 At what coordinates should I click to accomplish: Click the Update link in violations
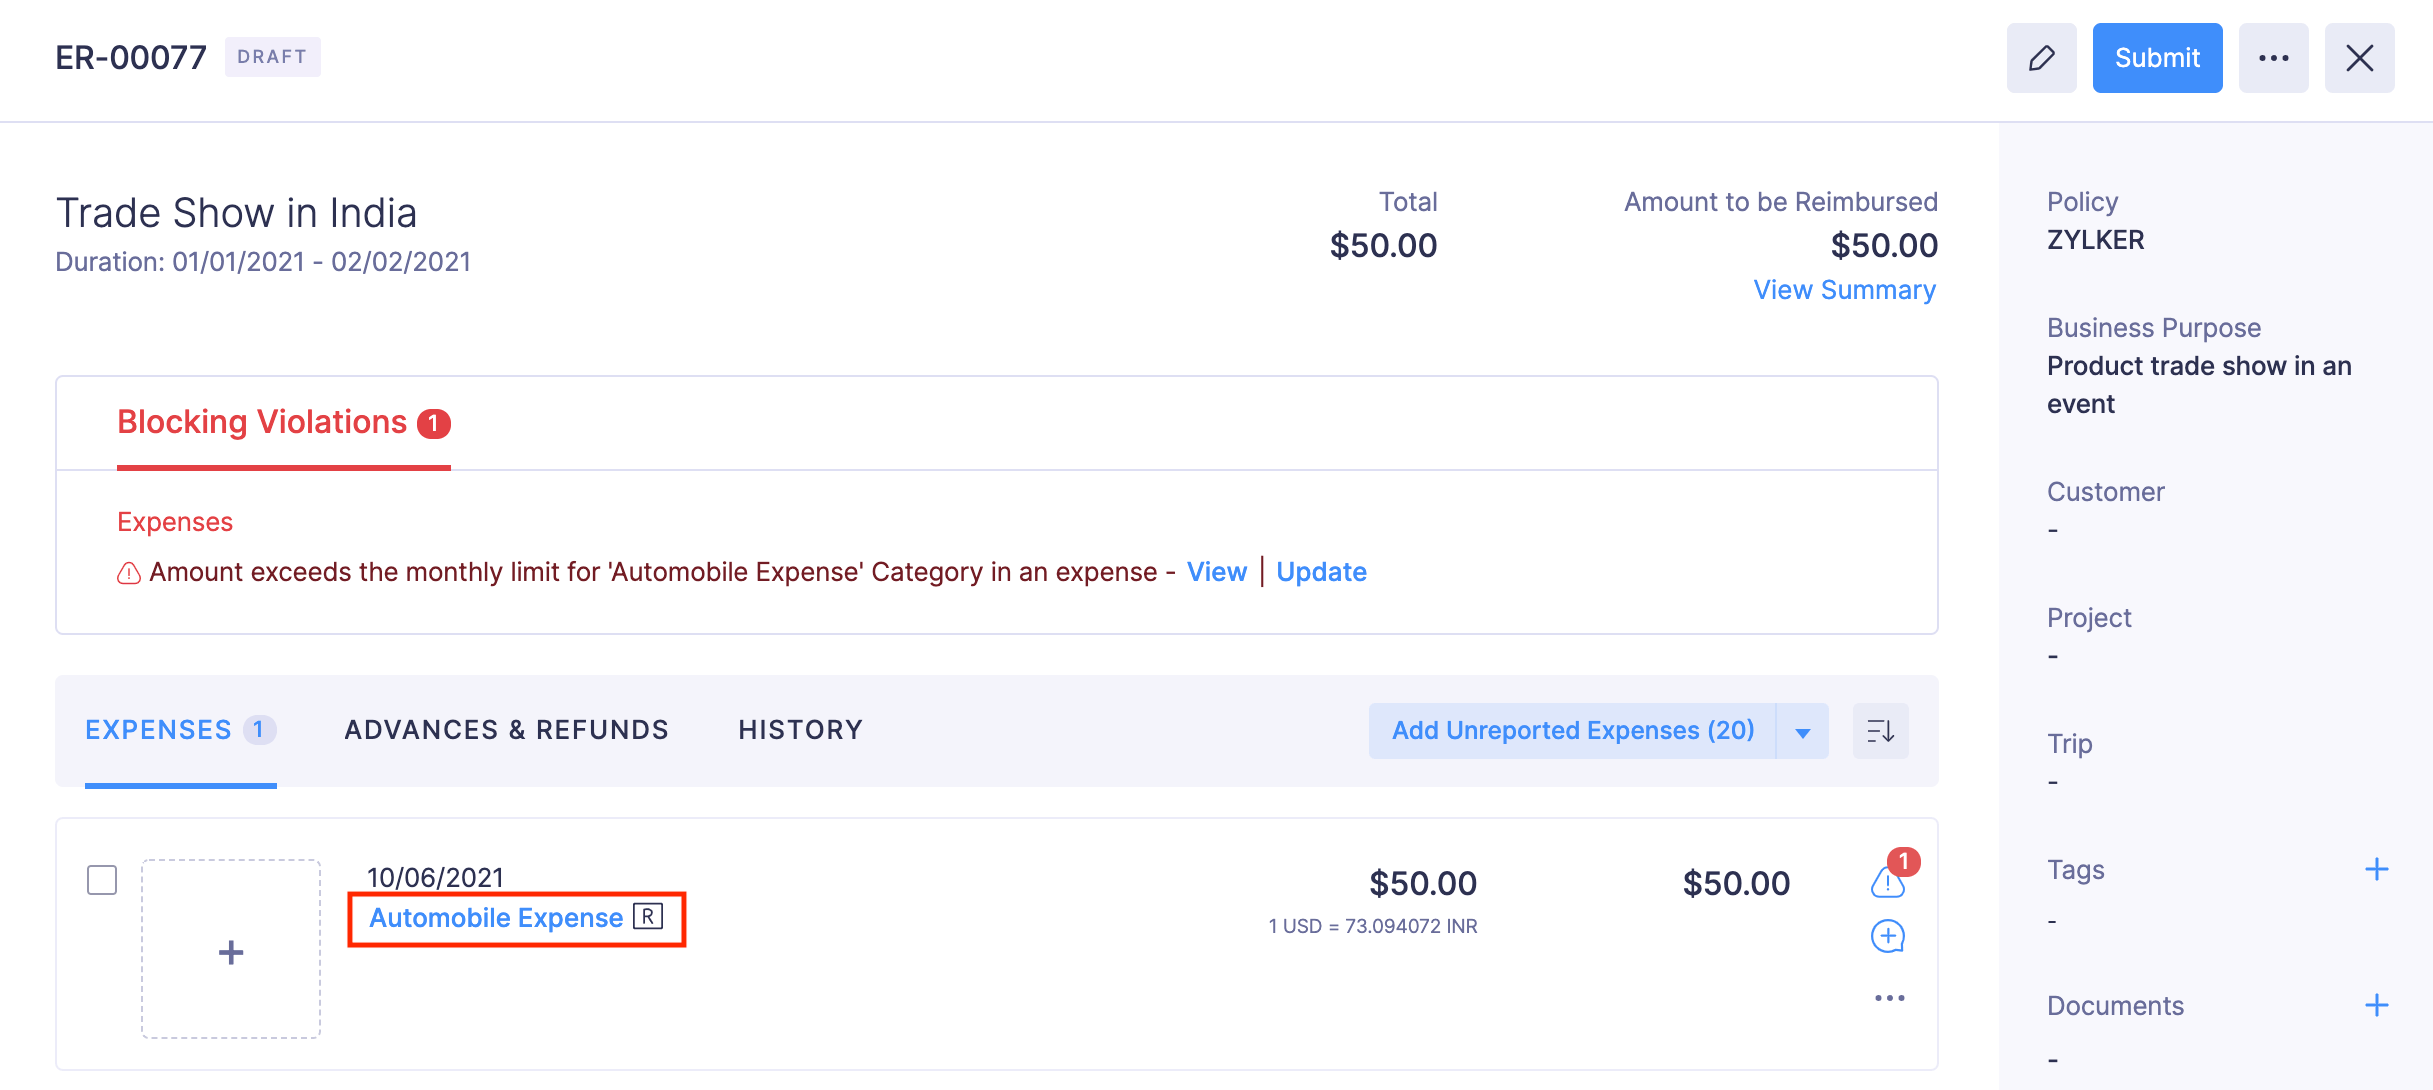(1321, 572)
